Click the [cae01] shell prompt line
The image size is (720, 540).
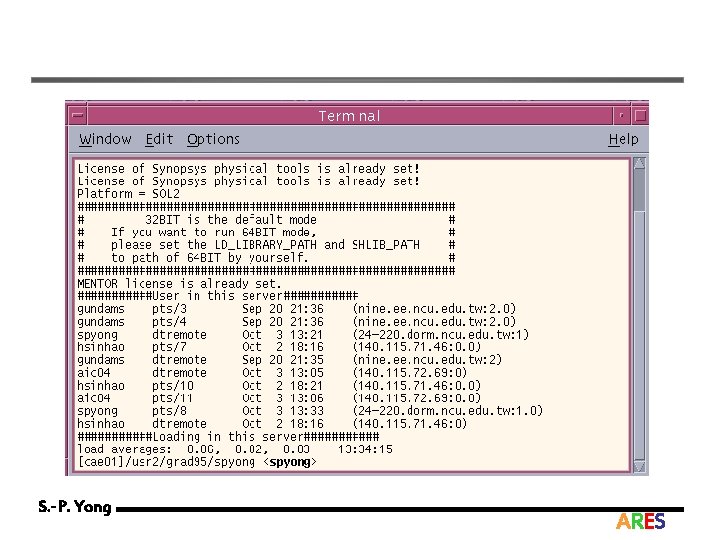197,462
